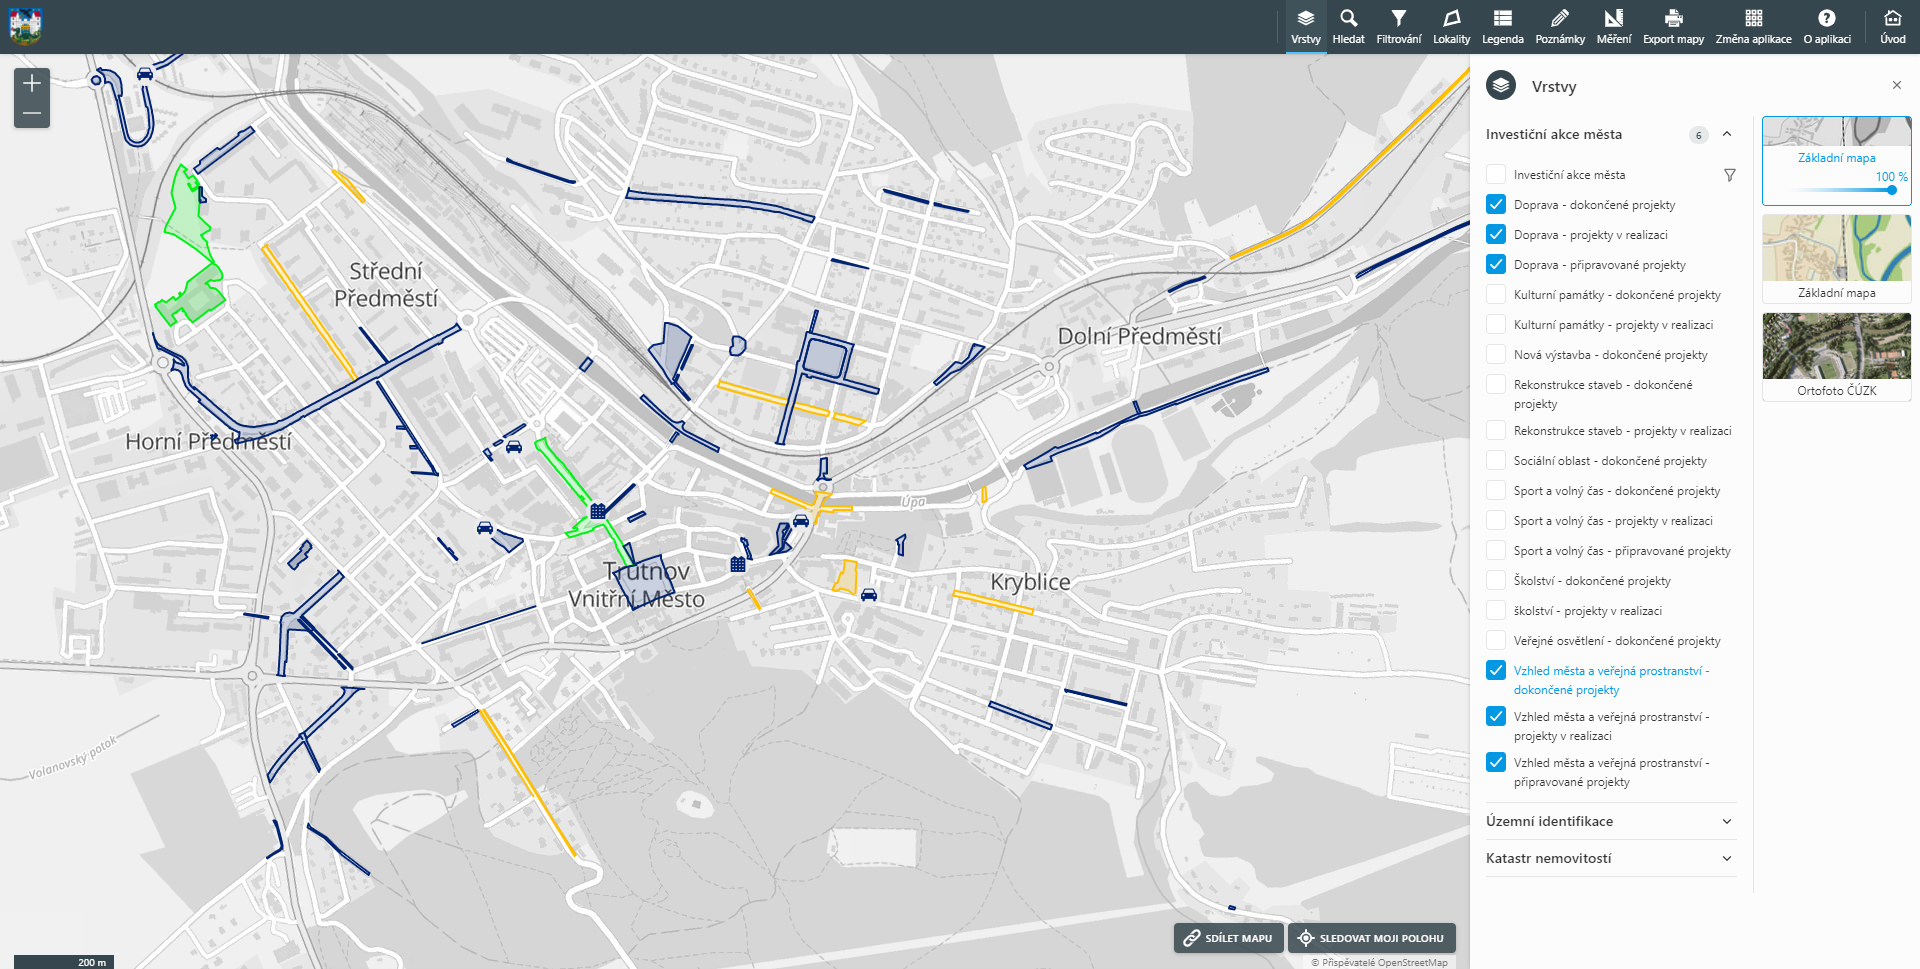1920x969 pixels.
Task: Enable Sport a volný čas - připravované projekty
Action: pyautogui.click(x=1496, y=550)
